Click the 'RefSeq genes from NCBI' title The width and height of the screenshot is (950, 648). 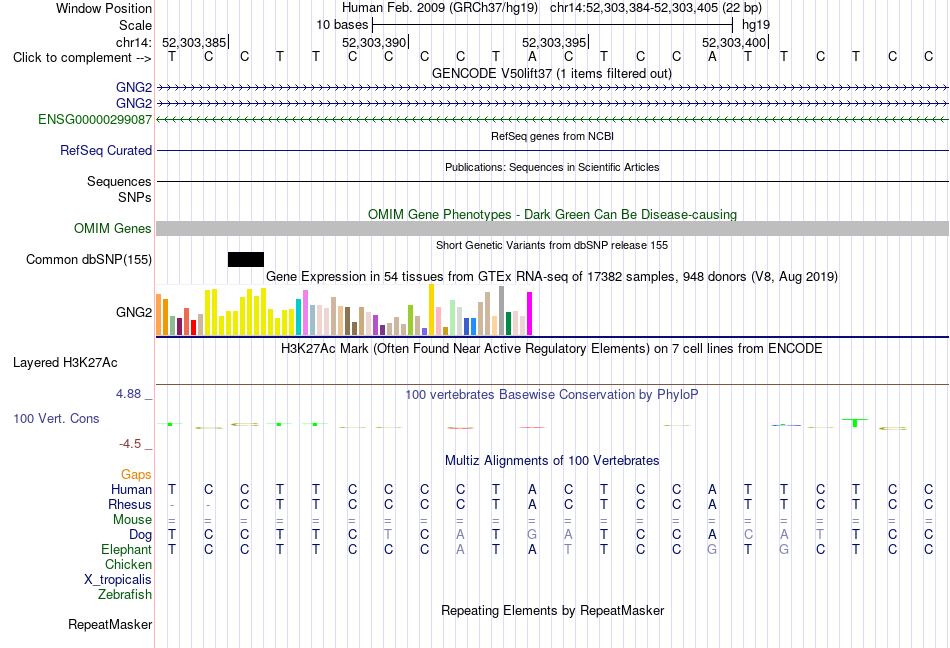(x=552, y=136)
